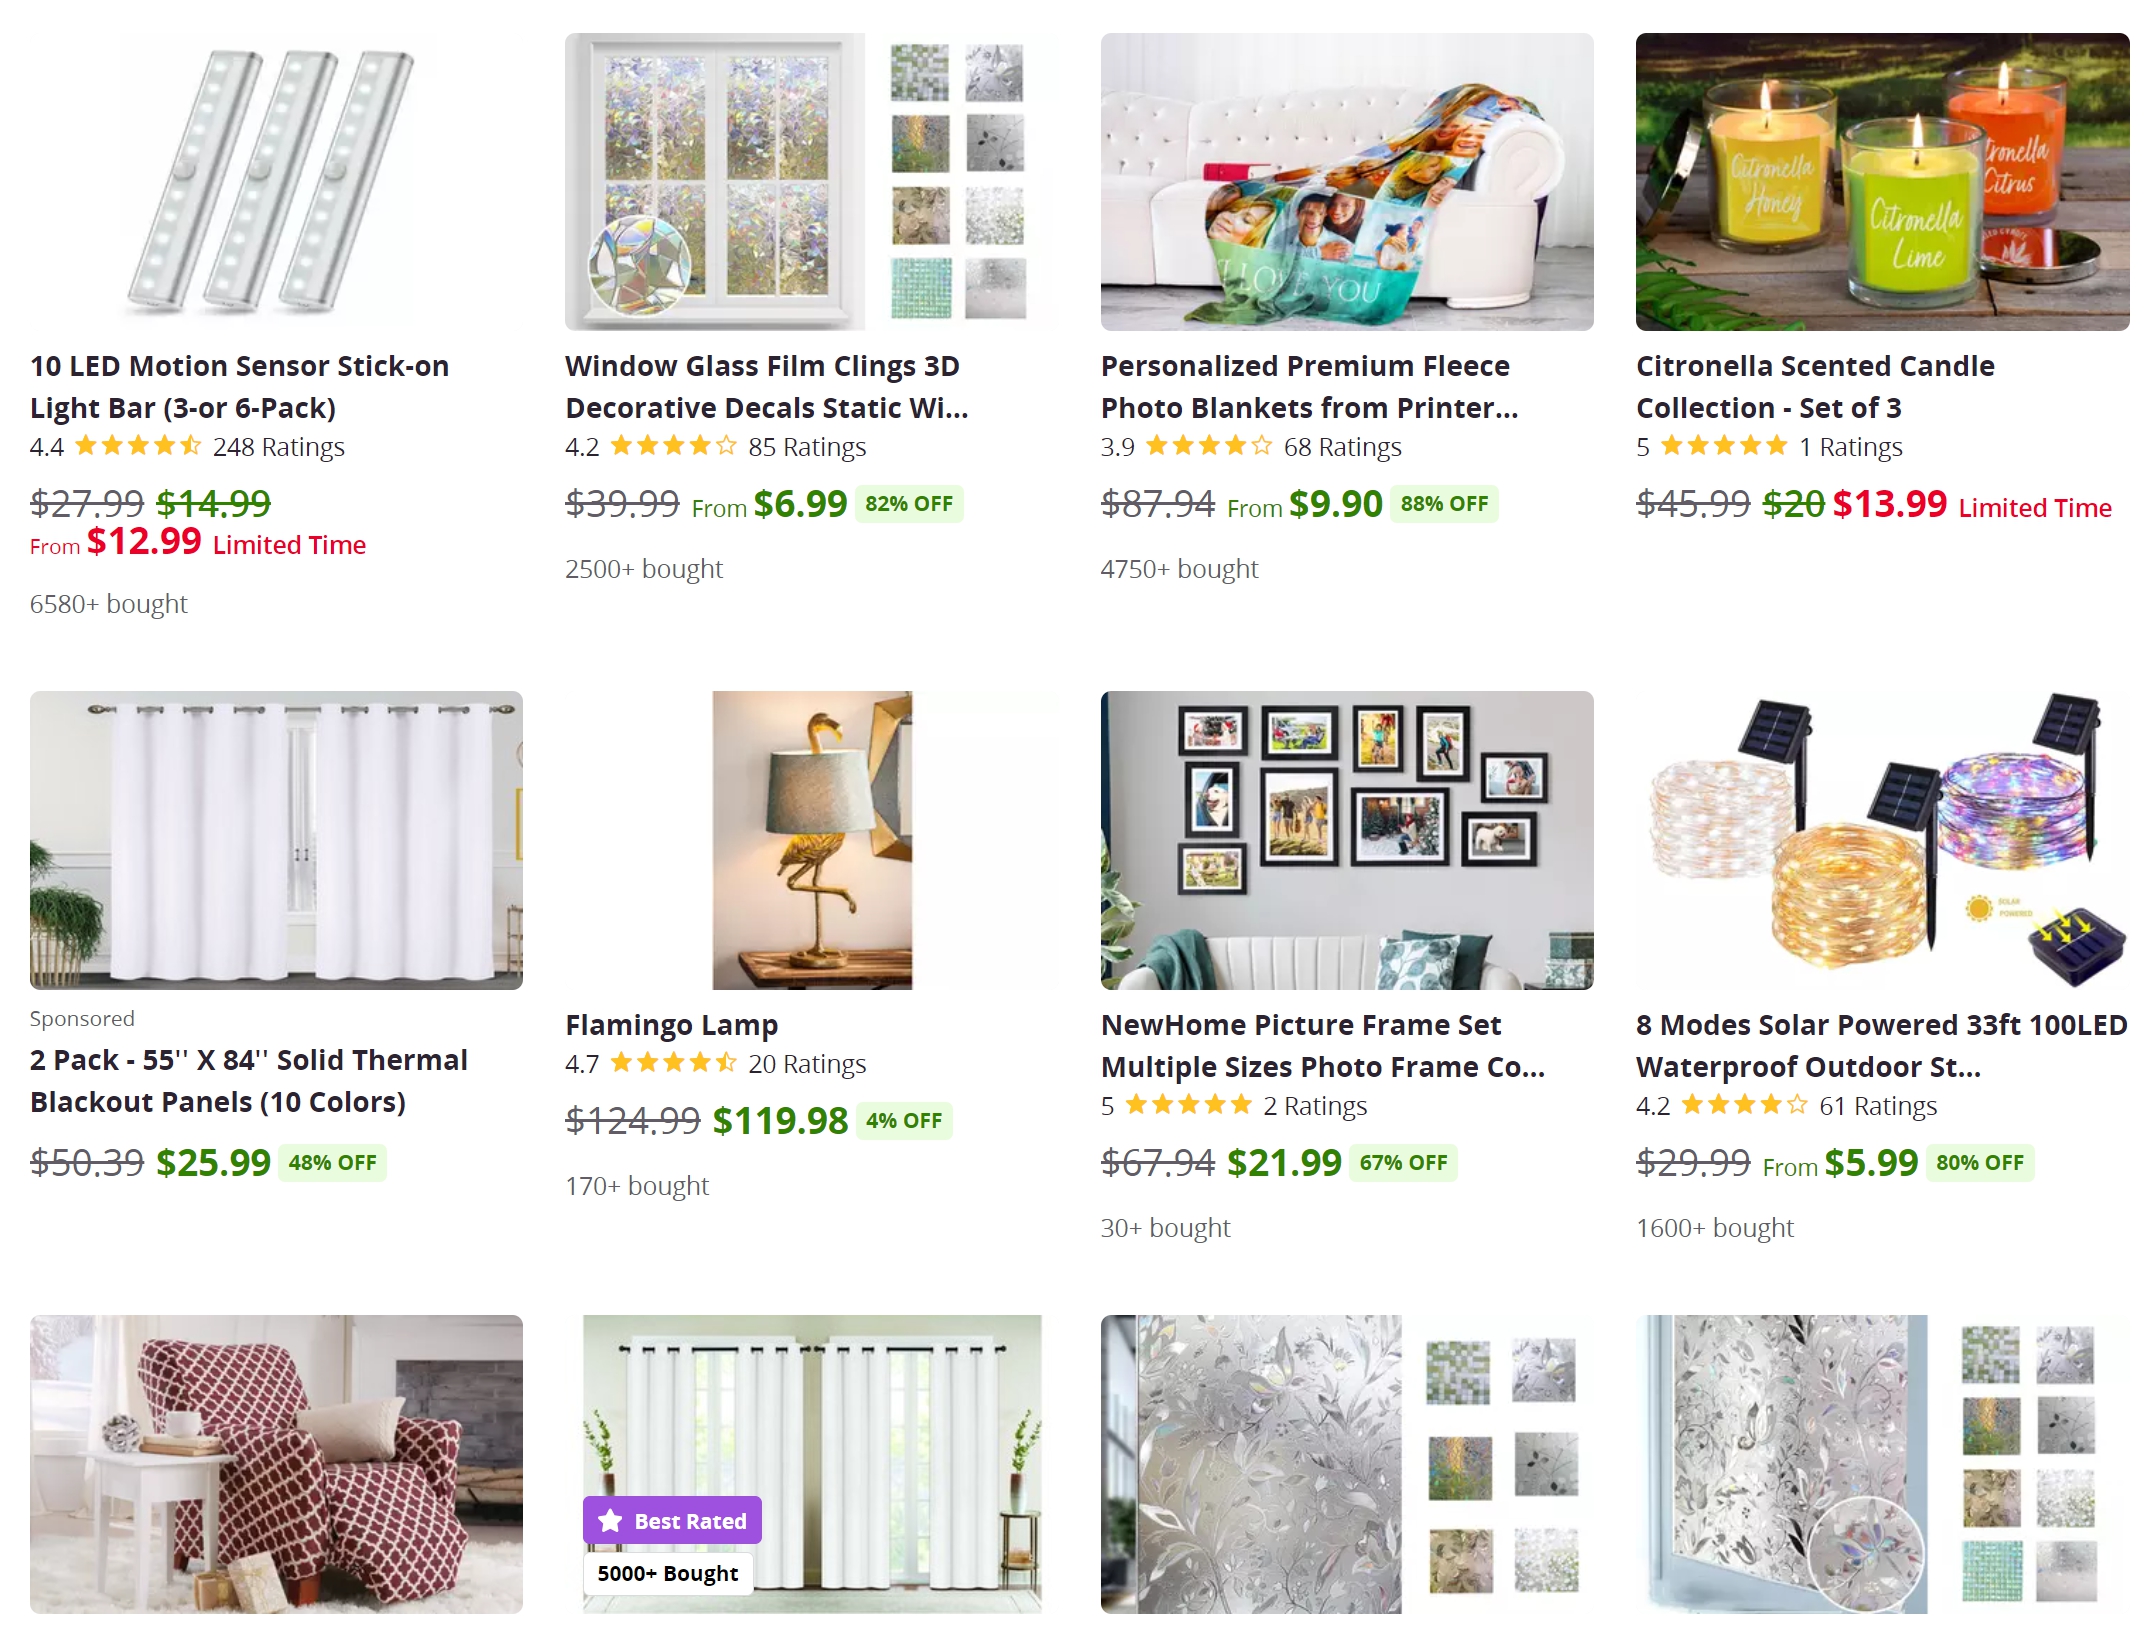The height and width of the screenshot is (1633, 2149).
Task: Click the Flamingo Lamp product photo
Action: [811, 840]
